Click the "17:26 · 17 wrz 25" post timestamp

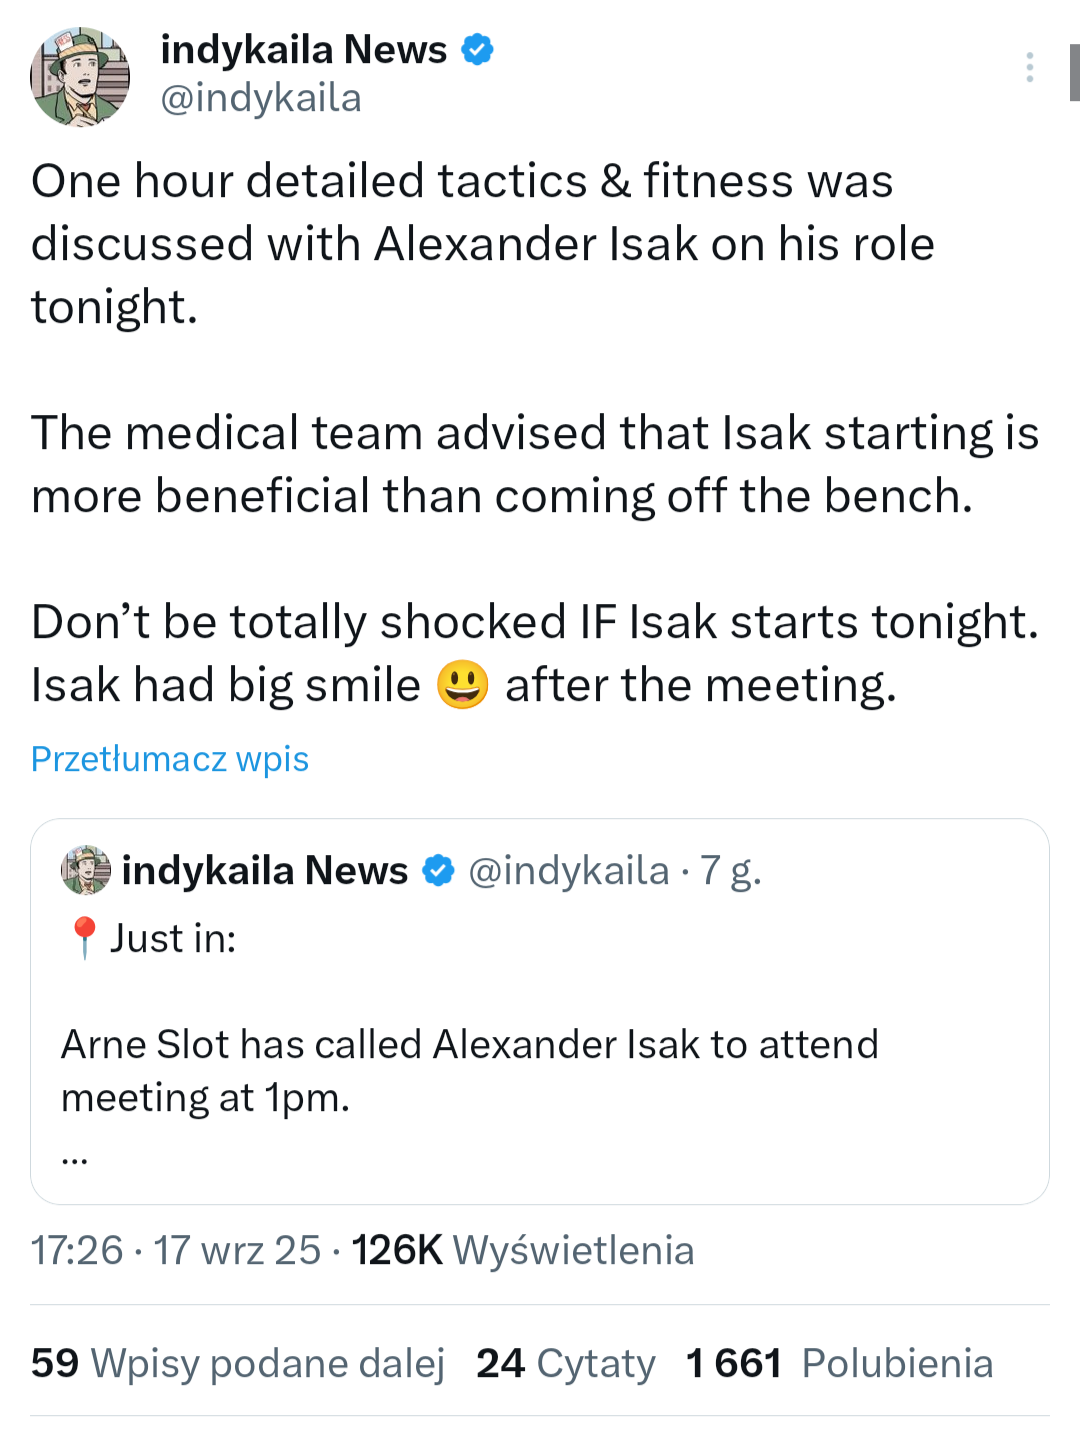(x=176, y=1250)
